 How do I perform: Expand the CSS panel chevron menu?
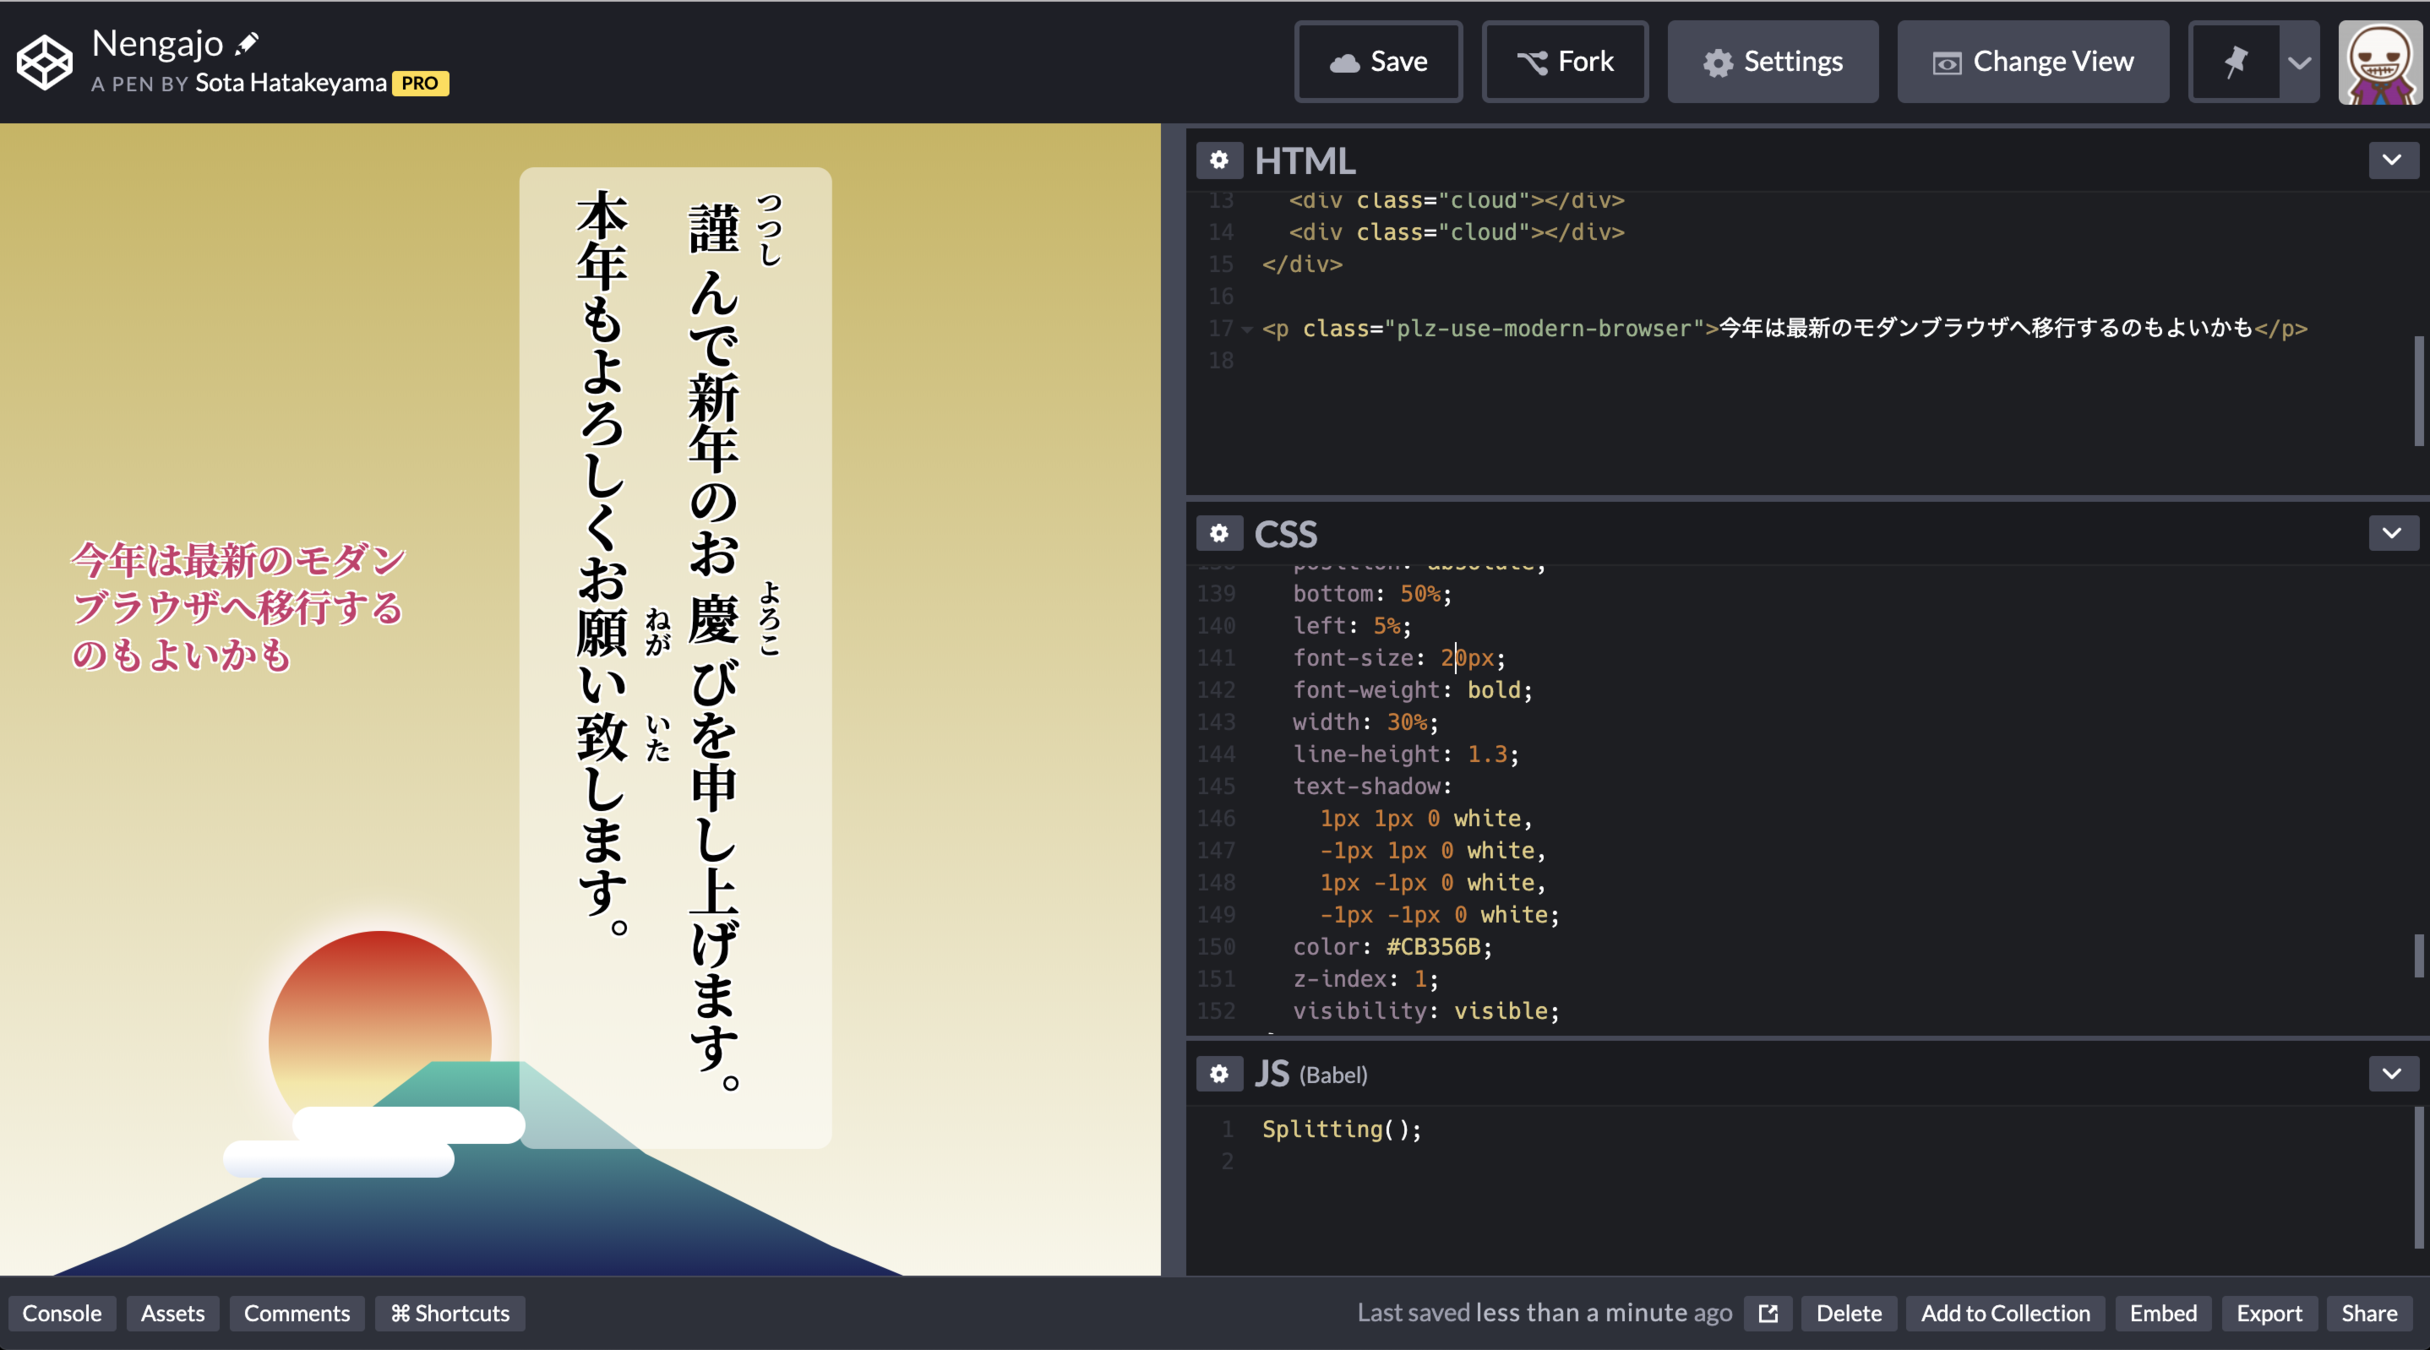[x=2392, y=534]
